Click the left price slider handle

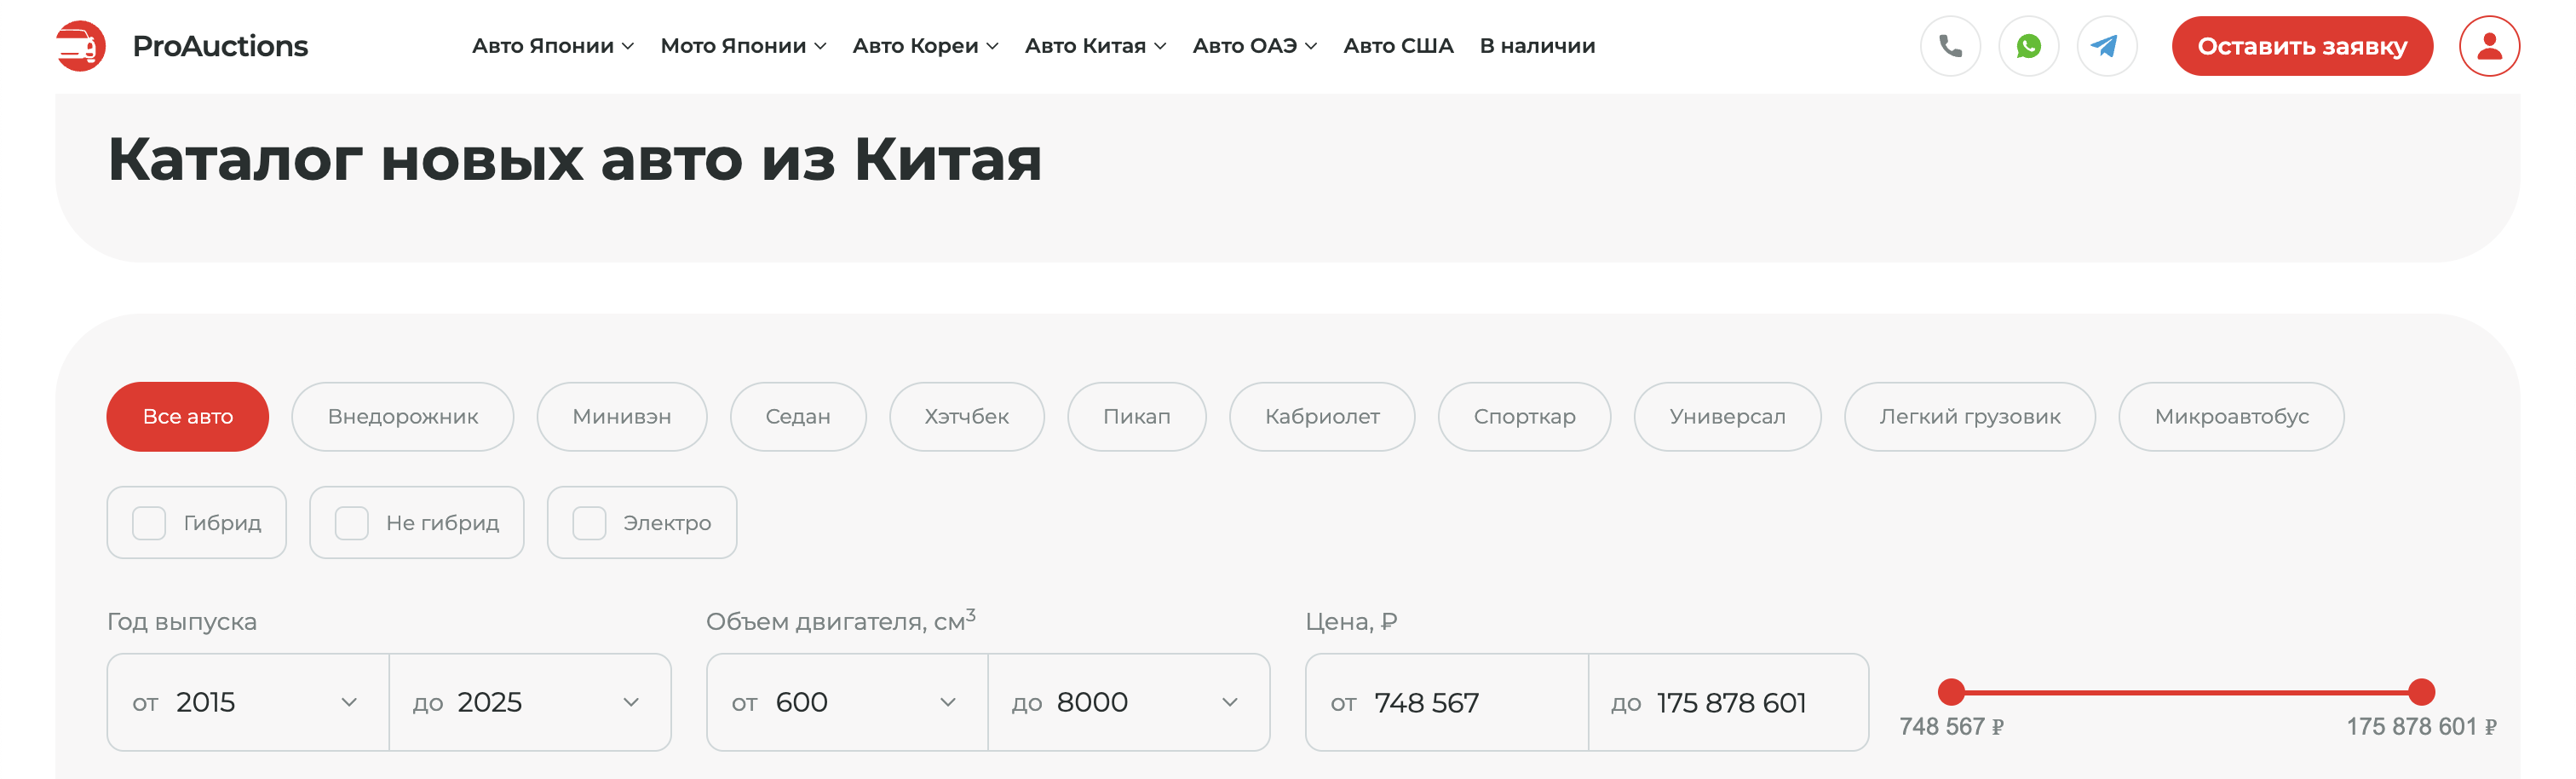pyautogui.click(x=1951, y=692)
